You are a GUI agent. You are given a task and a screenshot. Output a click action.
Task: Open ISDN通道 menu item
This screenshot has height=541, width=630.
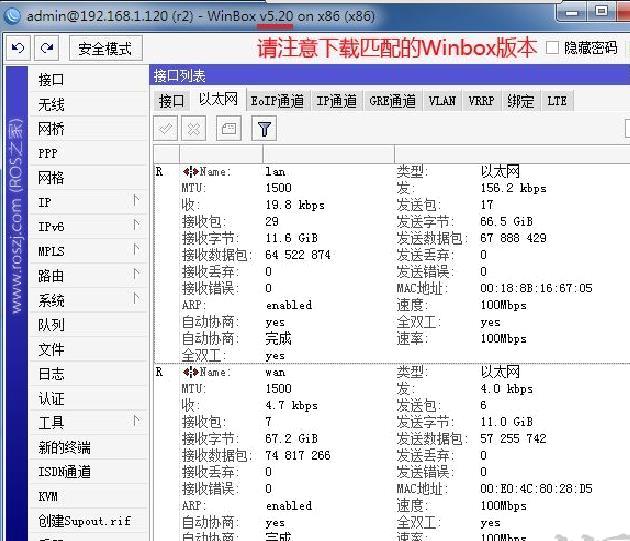pyautogui.click(x=88, y=472)
